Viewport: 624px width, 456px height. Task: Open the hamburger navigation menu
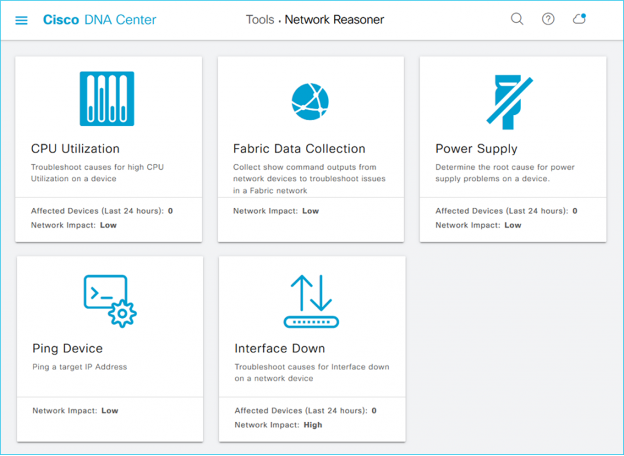(x=21, y=20)
